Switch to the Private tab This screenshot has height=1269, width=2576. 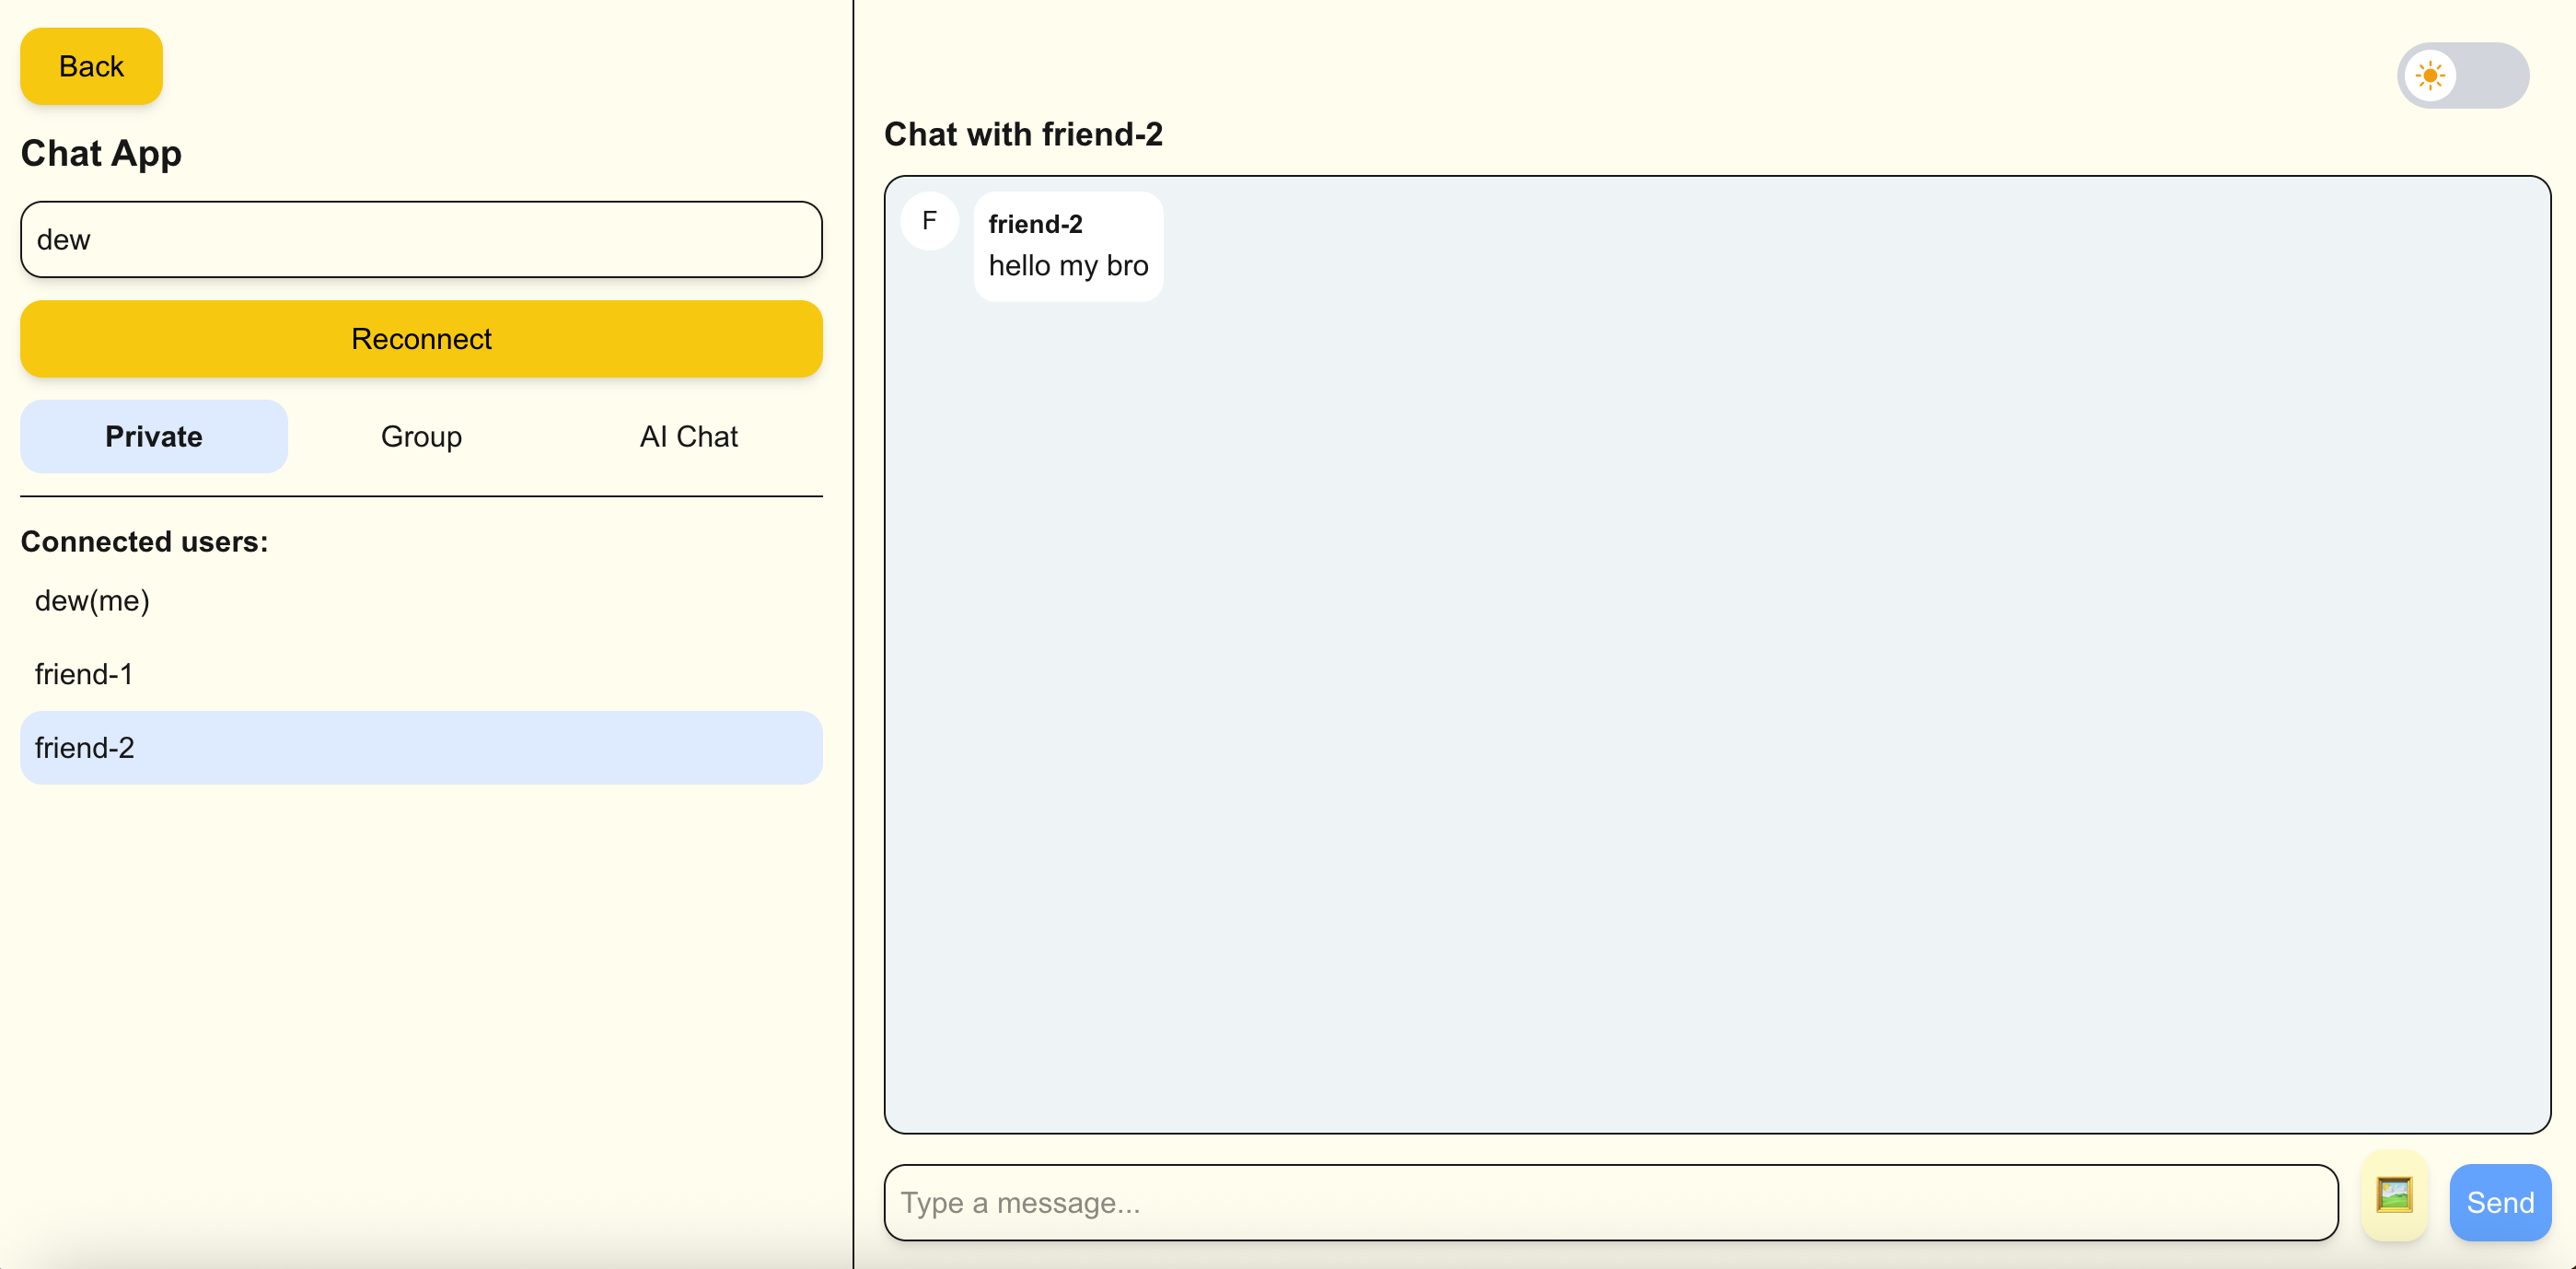[154, 437]
